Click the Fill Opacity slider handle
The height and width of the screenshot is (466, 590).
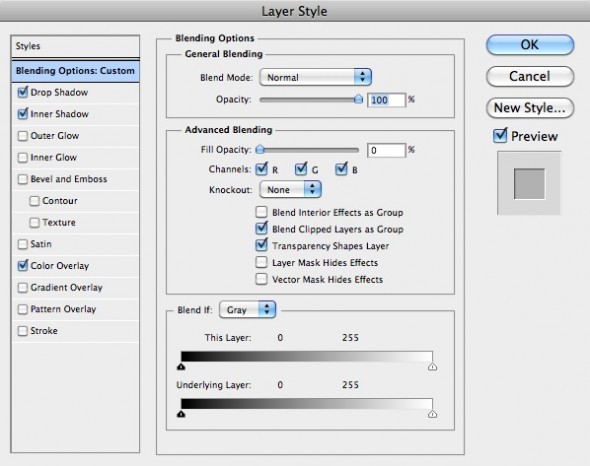click(260, 150)
